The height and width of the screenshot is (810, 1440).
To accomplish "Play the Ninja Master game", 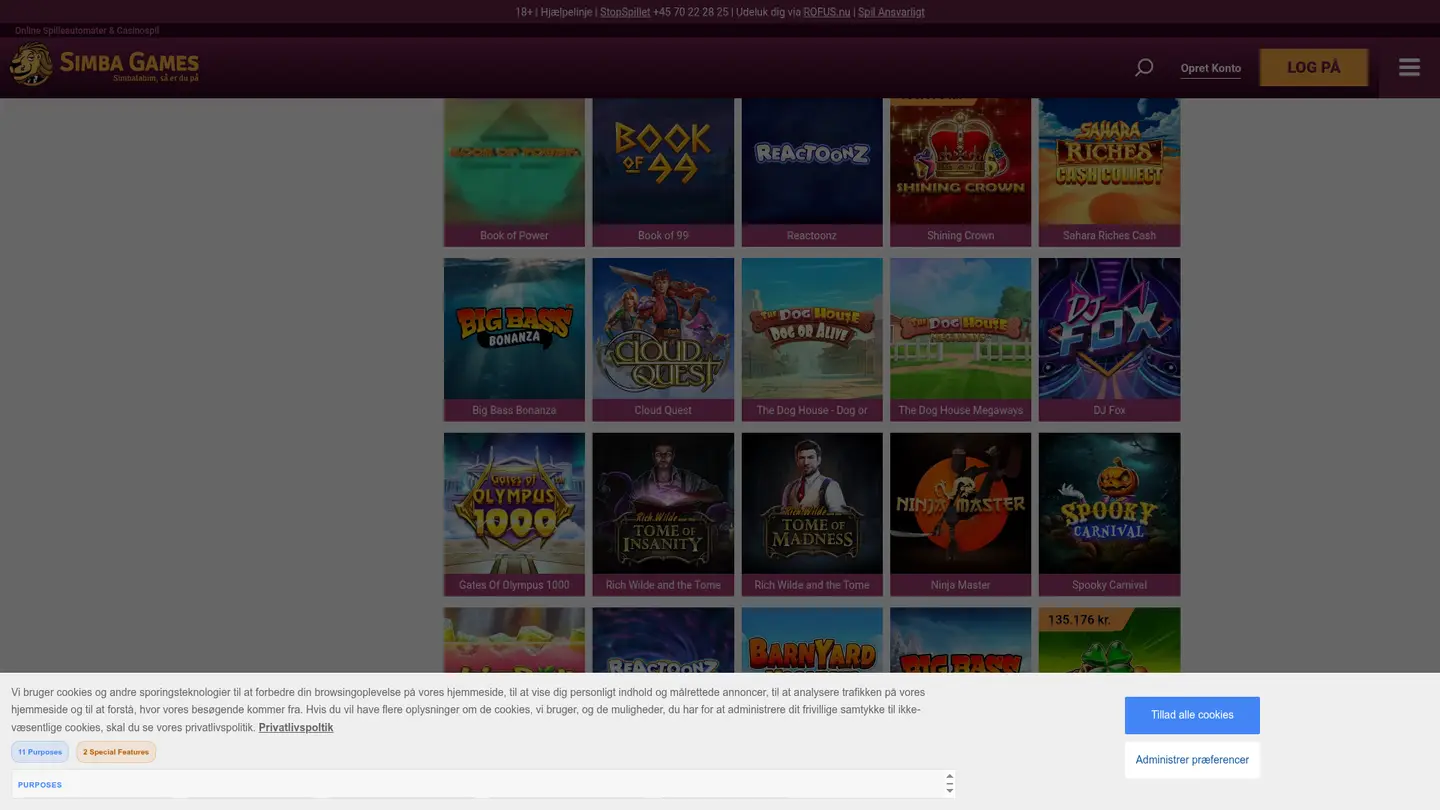I will 960,514.
